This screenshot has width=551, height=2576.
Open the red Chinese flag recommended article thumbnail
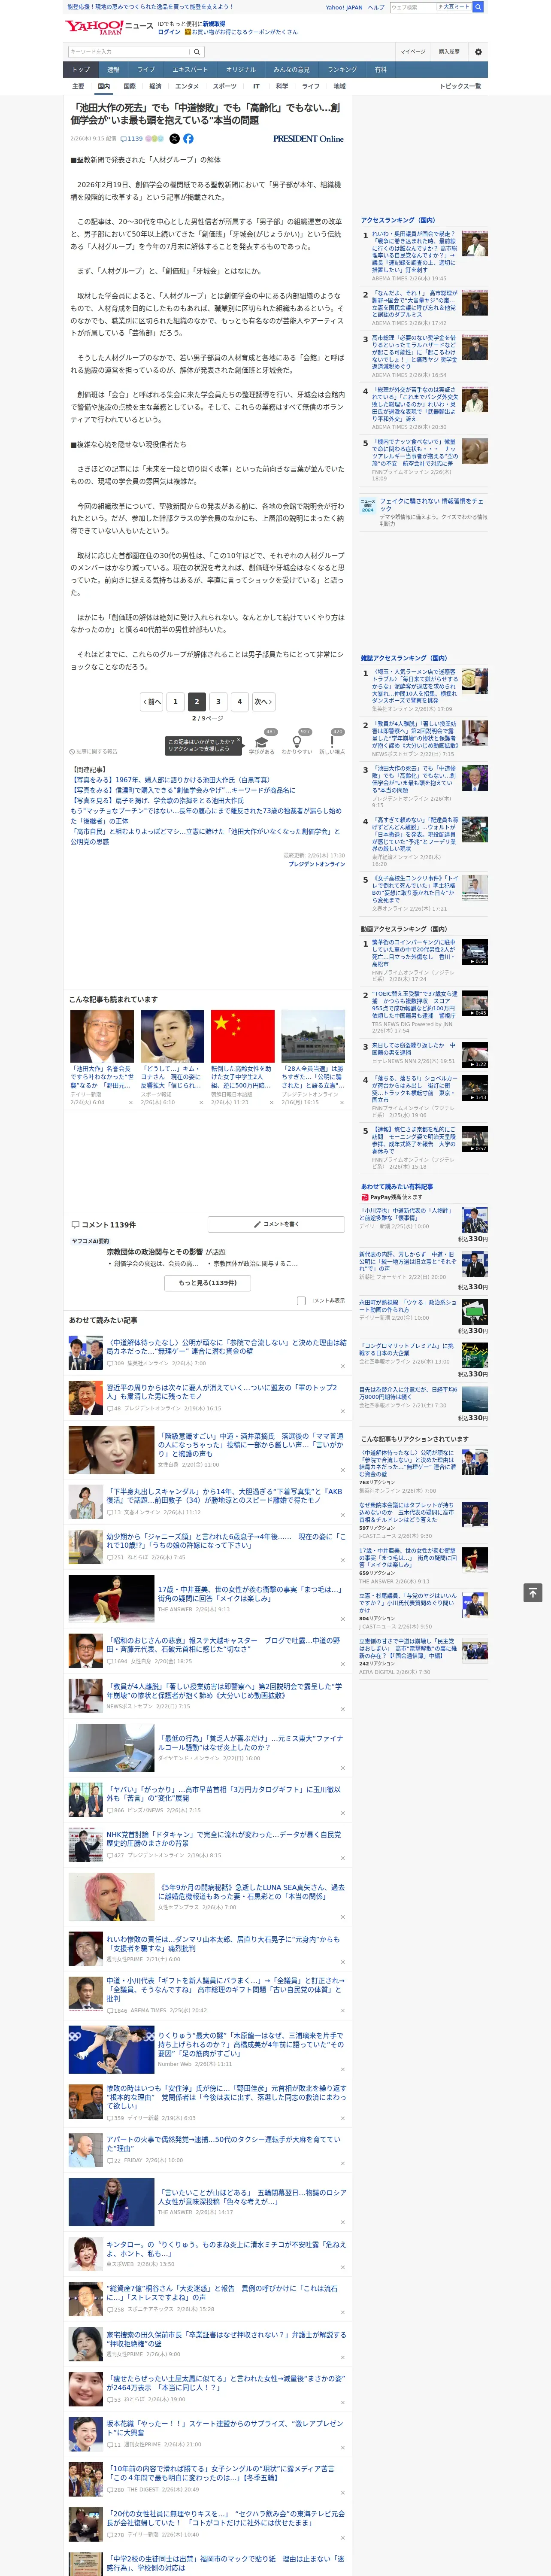pos(243,1036)
